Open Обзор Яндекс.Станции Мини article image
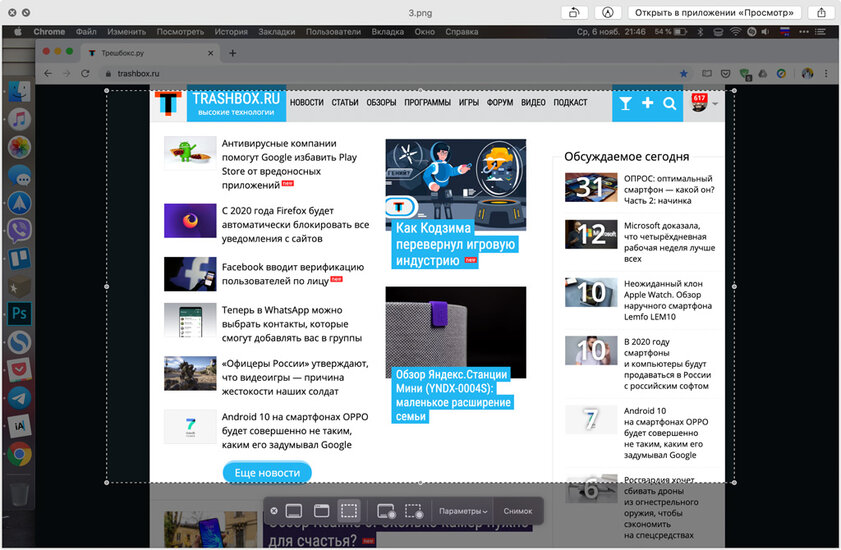The image size is (841, 550). (455, 332)
